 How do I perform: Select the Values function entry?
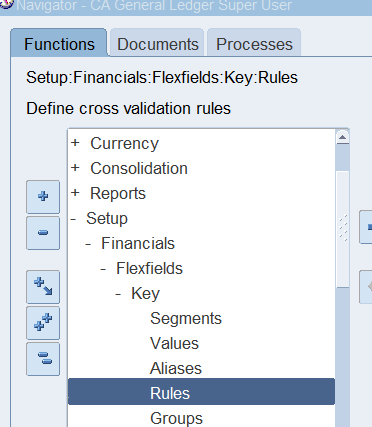(x=174, y=343)
